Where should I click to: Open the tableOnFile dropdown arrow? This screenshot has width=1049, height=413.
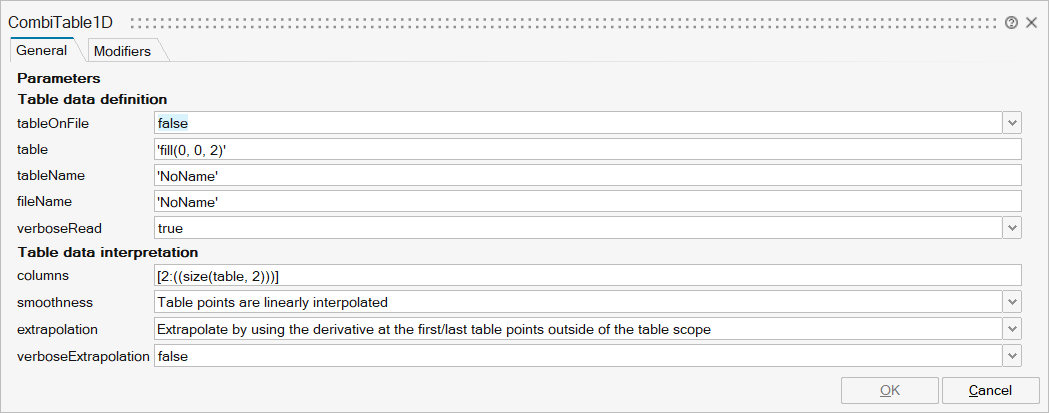1012,123
